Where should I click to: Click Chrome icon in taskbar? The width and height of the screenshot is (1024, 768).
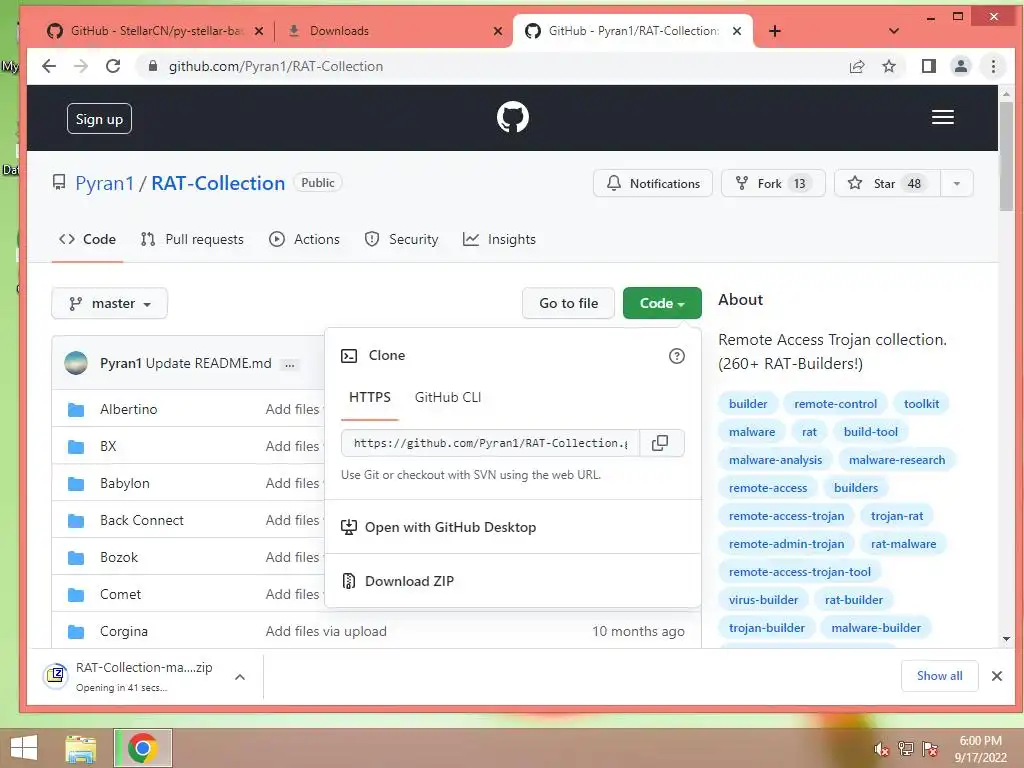(x=142, y=748)
